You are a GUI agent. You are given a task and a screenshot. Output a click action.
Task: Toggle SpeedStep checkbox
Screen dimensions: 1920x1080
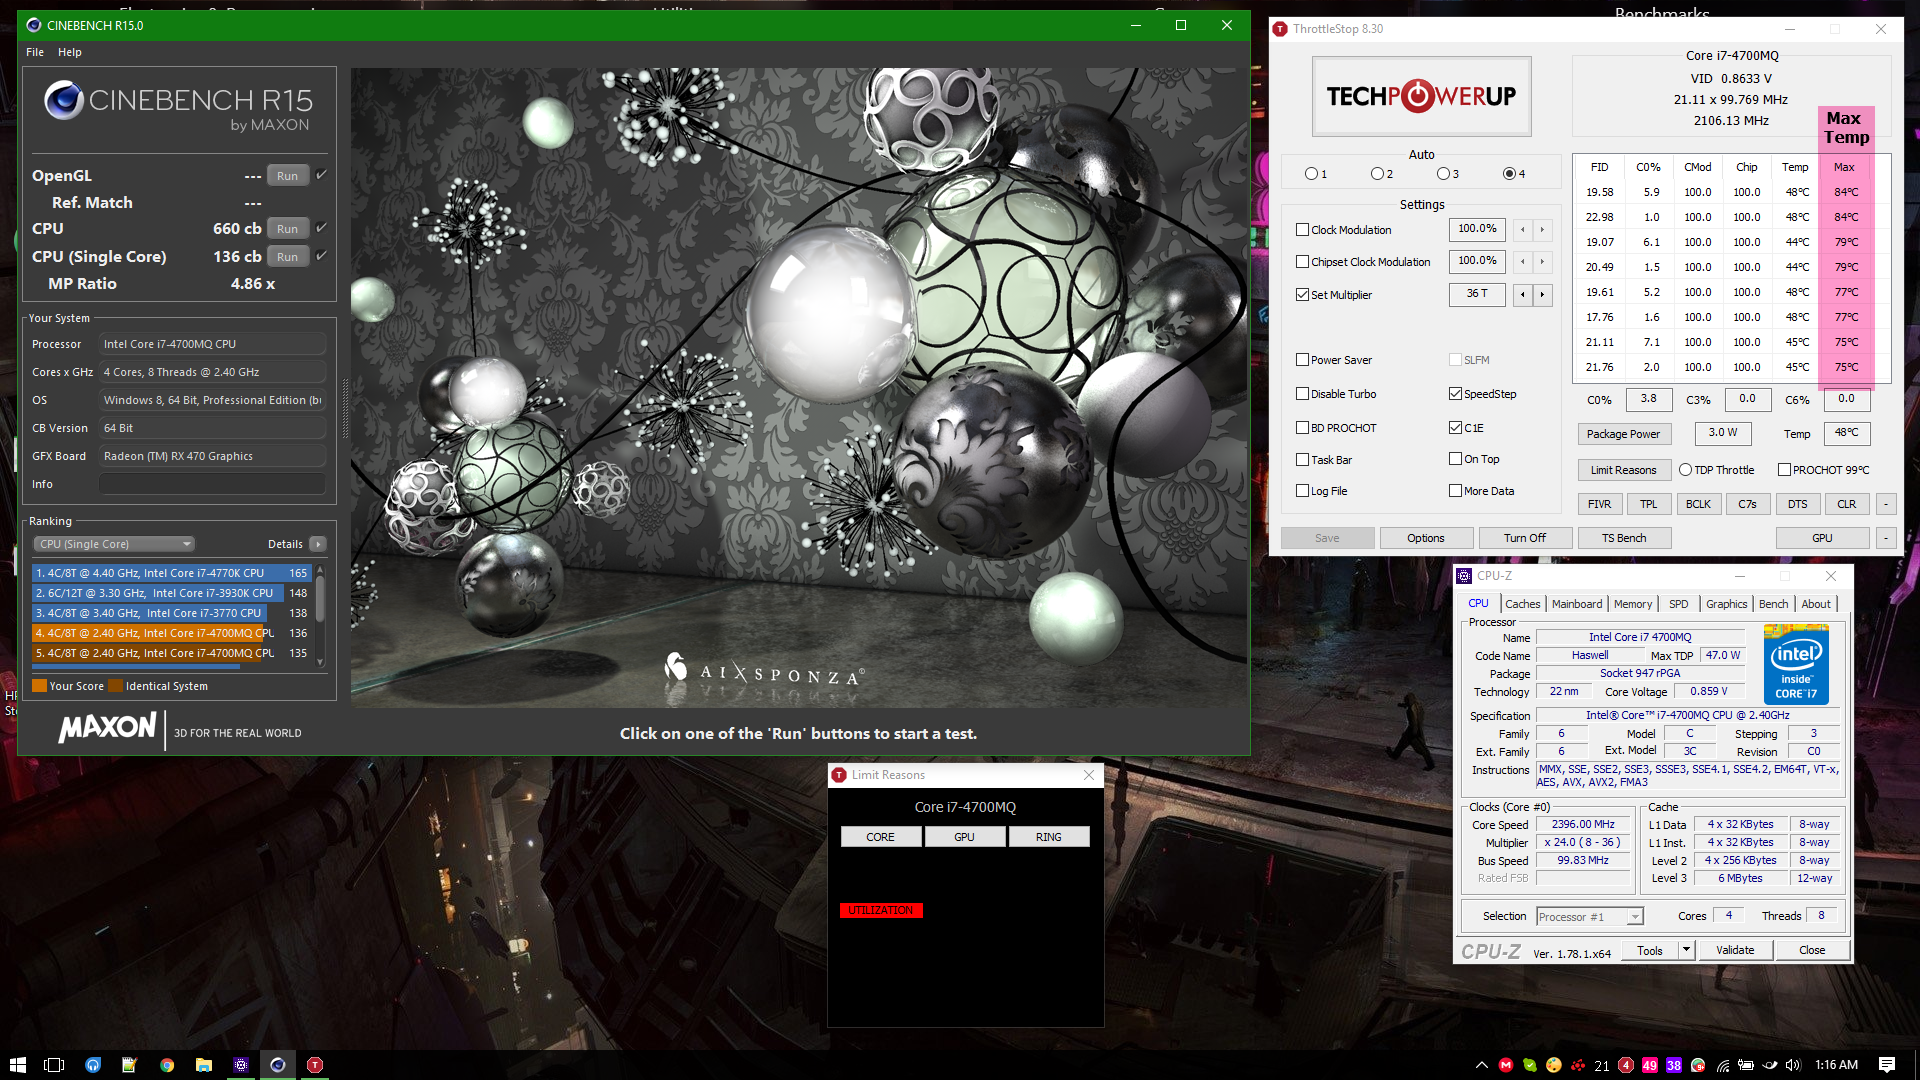click(x=1455, y=394)
